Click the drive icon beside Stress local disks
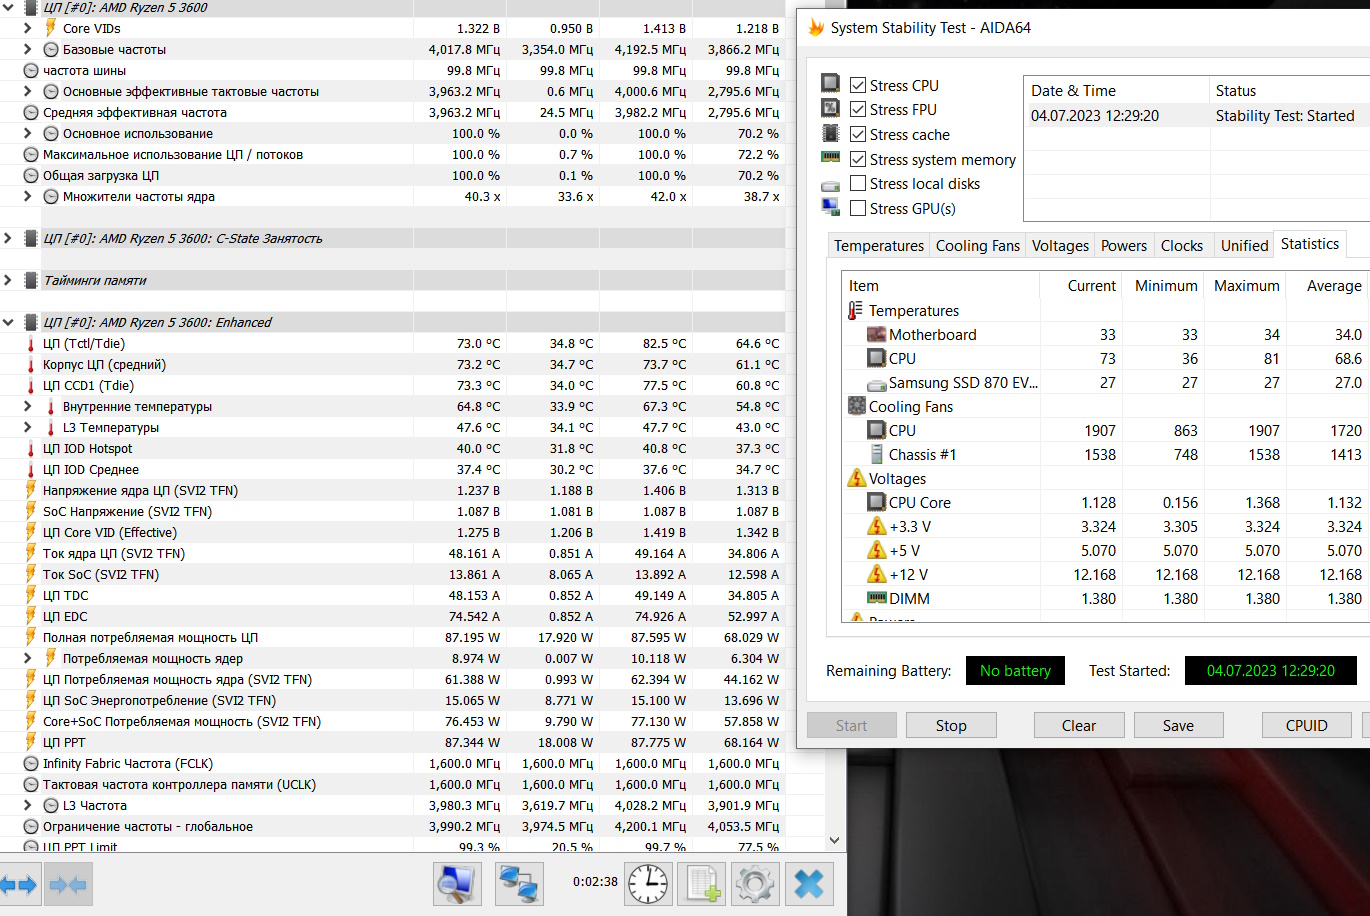1370x916 pixels. point(830,185)
